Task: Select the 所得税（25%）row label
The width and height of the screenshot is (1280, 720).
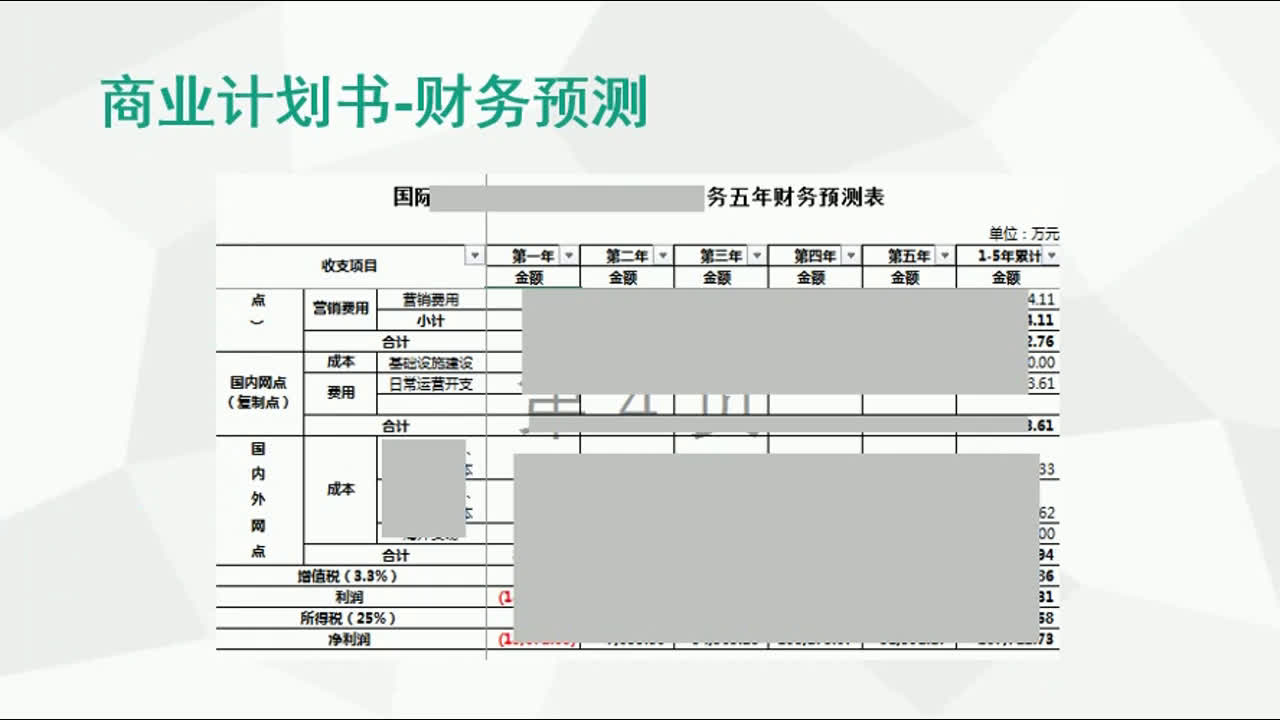Action: [x=351, y=618]
